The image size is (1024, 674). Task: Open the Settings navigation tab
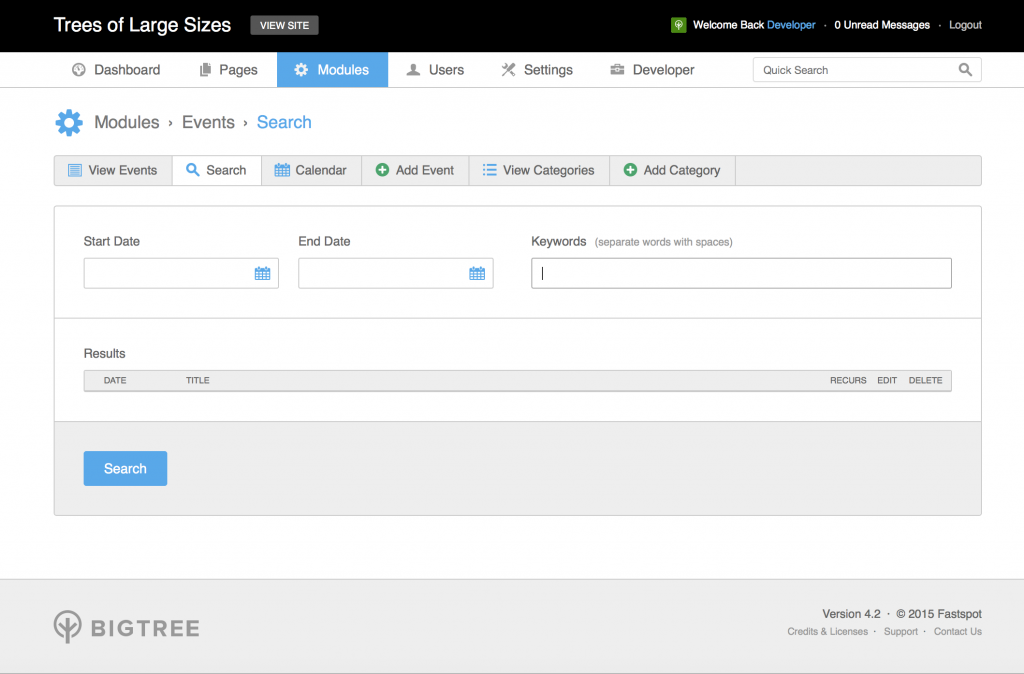pos(537,70)
